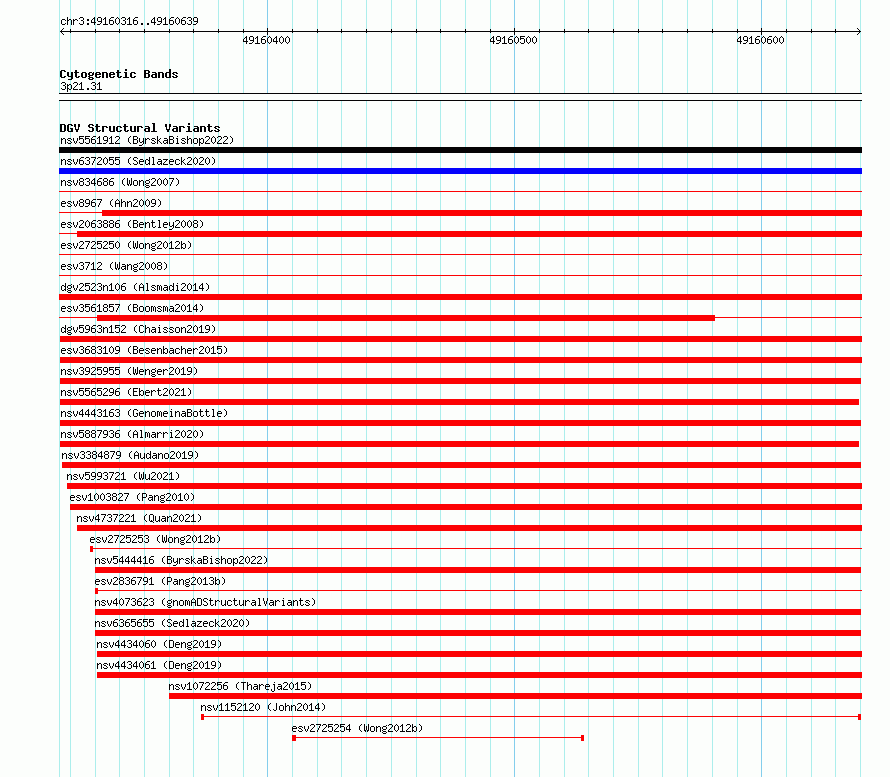Click the thick esv3561857 Boomsma2014 bar

(406, 318)
